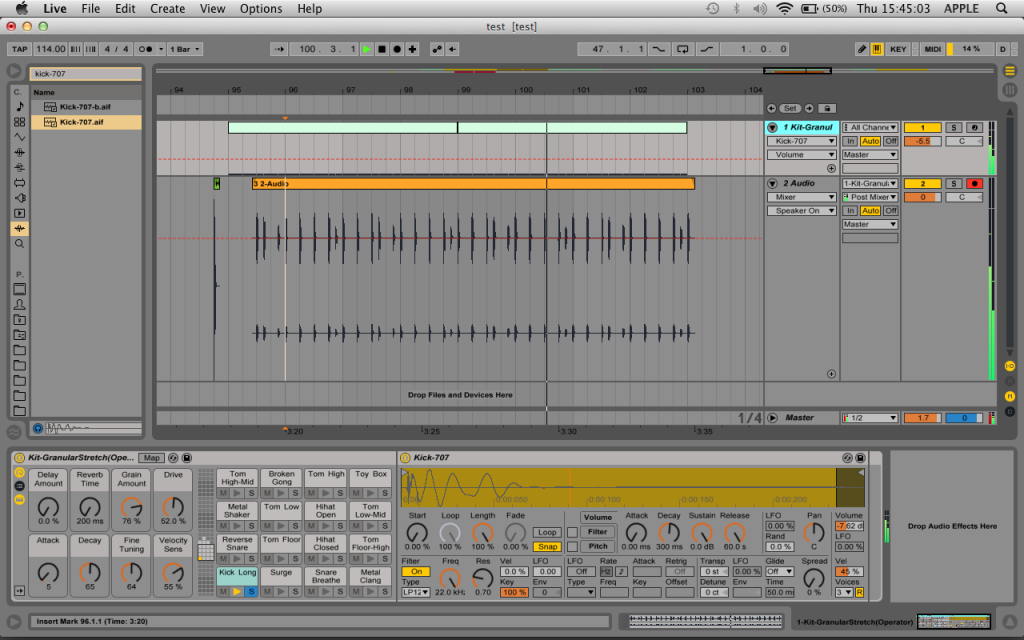Screen dimensions: 1024x640
Task: Toggle the Follow arrow button
Action: [x=280, y=49]
